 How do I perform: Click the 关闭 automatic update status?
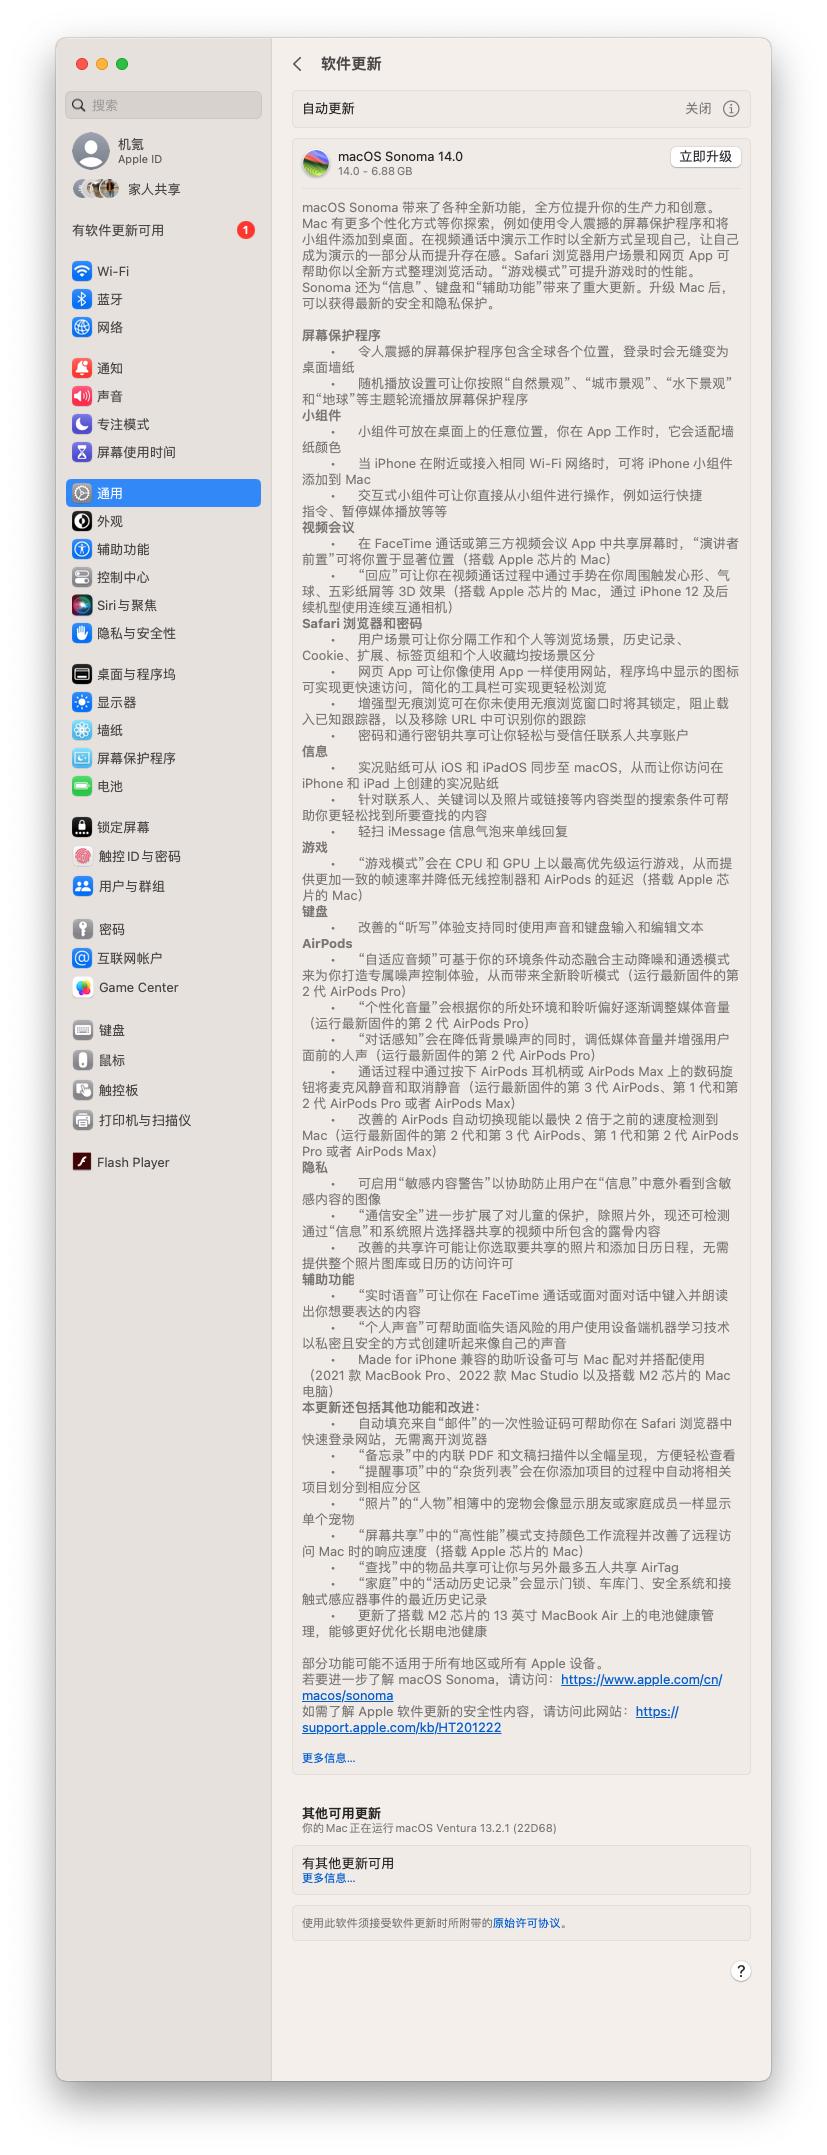[x=698, y=108]
